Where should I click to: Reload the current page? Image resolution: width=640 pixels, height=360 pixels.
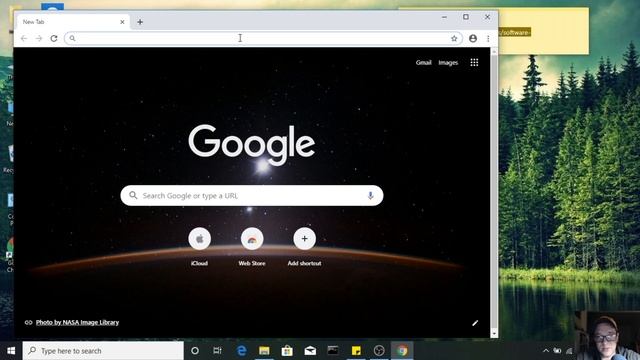pos(54,38)
